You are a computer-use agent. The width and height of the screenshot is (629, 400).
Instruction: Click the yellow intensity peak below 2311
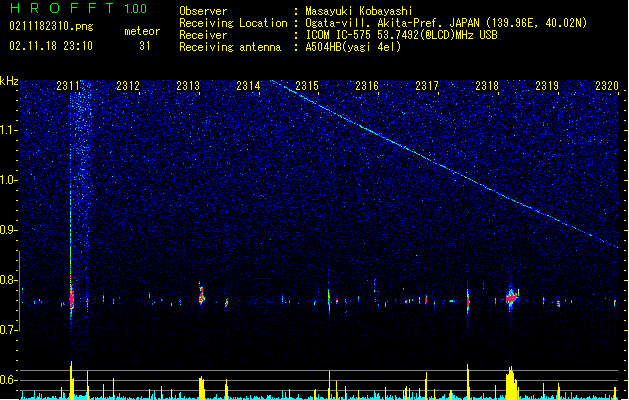click(x=72, y=380)
